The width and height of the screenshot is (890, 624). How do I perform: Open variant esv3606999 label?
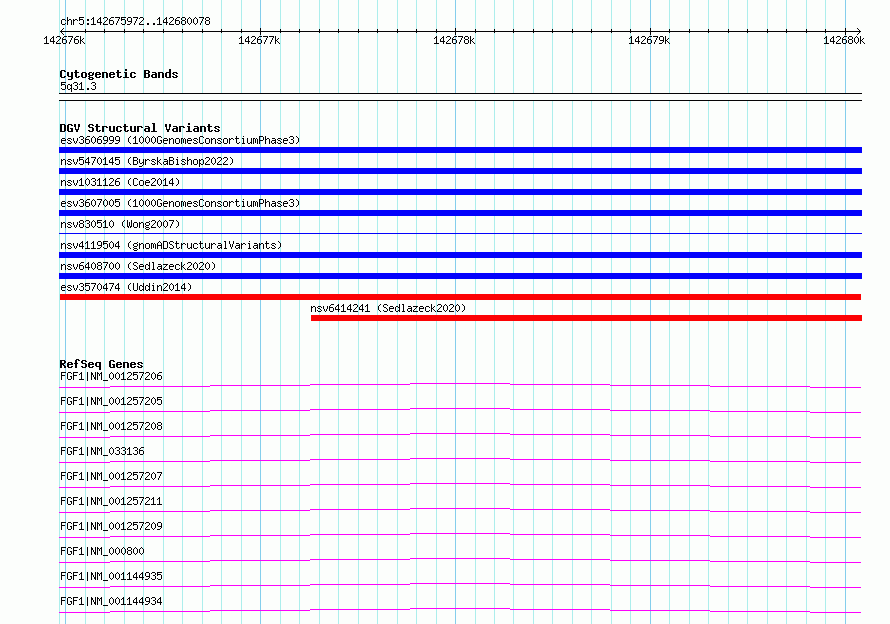point(180,140)
